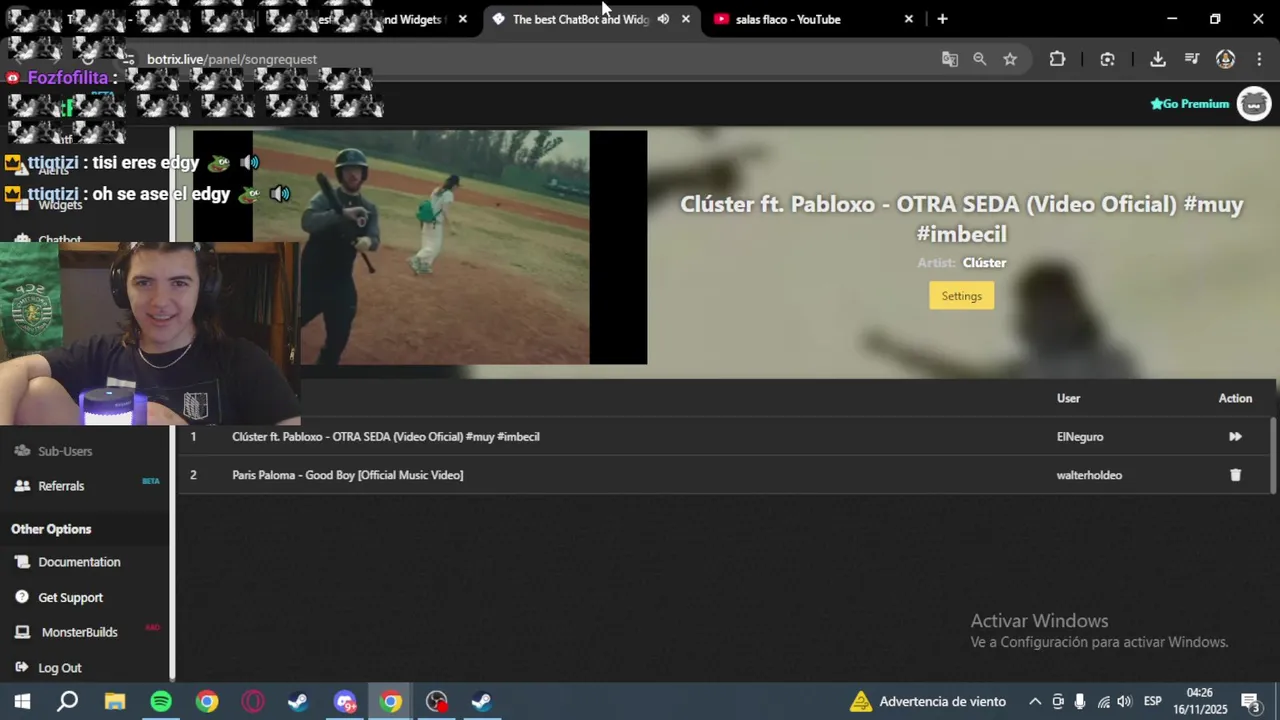Click the requester name walterholdeo
The width and height of the screenshot is (1280, 720).
[1089, 475]
